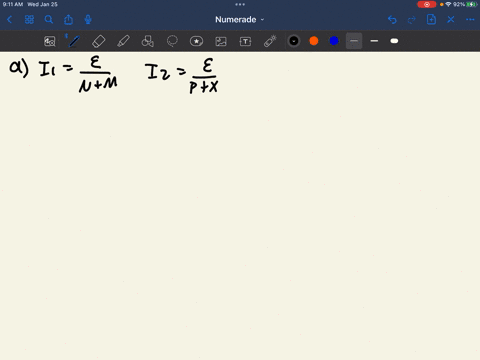Add a new page
The width and height of the screenshot is (480, 360).
click(x=431, y=19)
